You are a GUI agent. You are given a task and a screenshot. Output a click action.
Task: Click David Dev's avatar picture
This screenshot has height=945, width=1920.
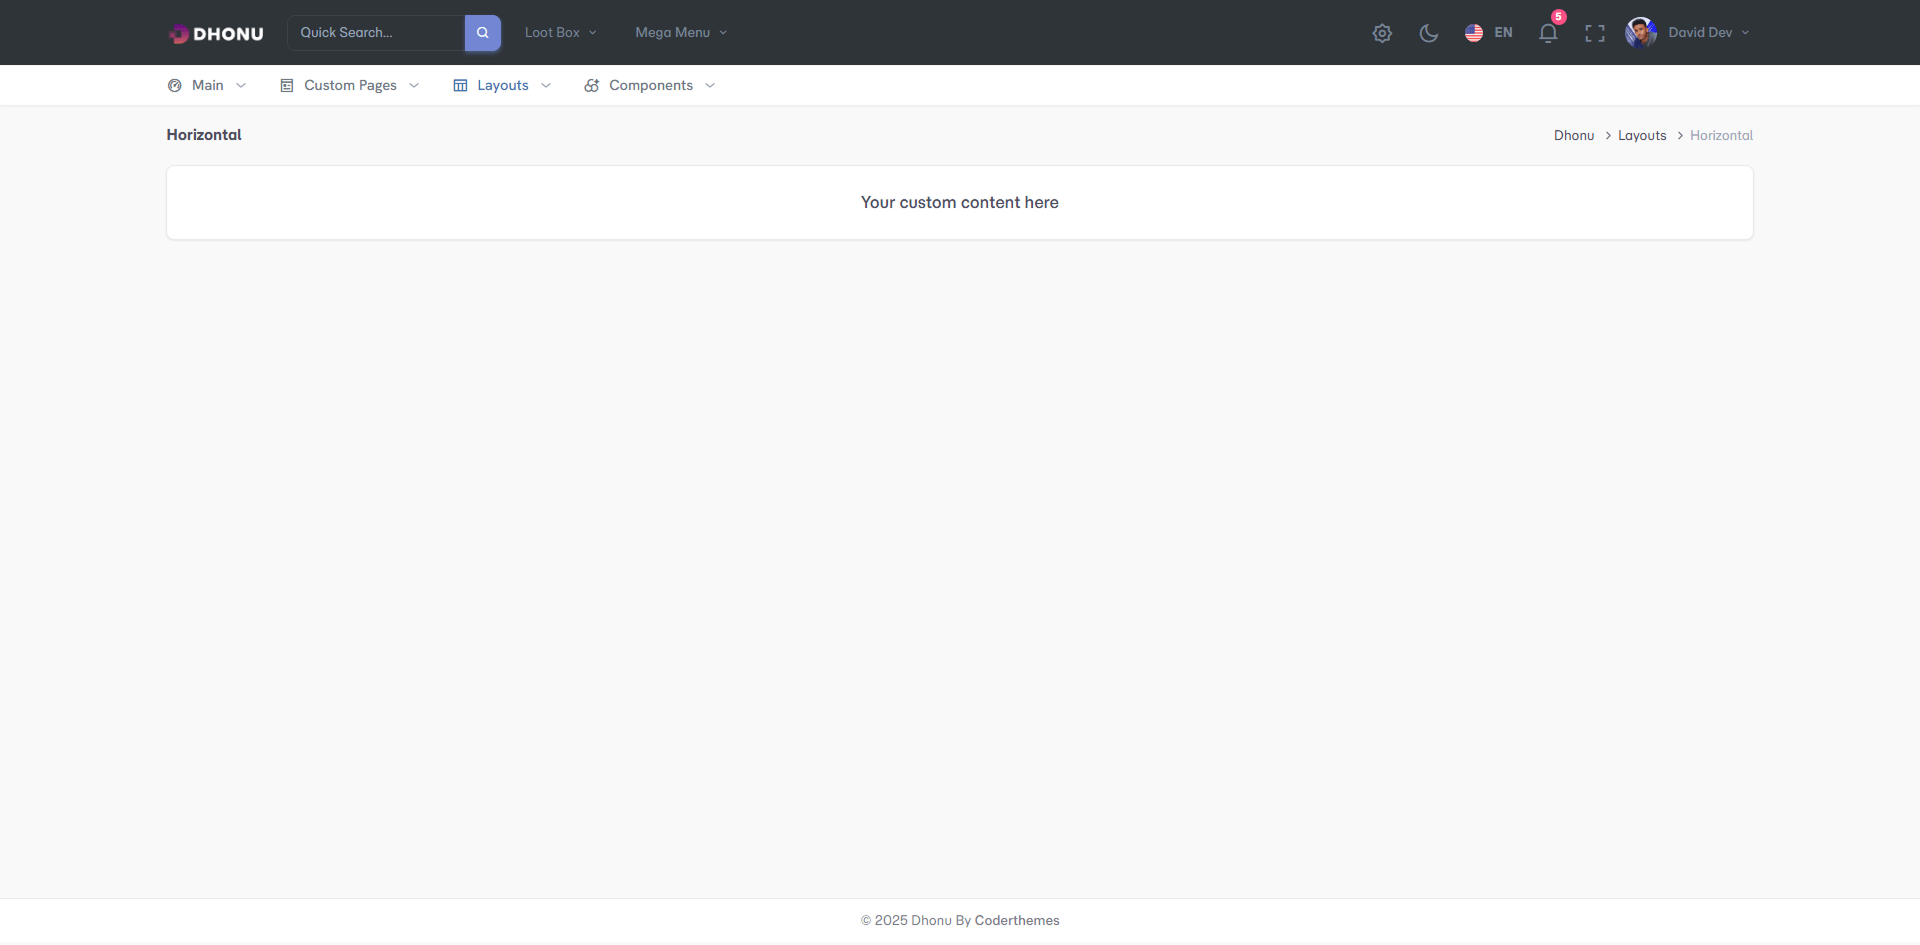tap(1641, 33)
